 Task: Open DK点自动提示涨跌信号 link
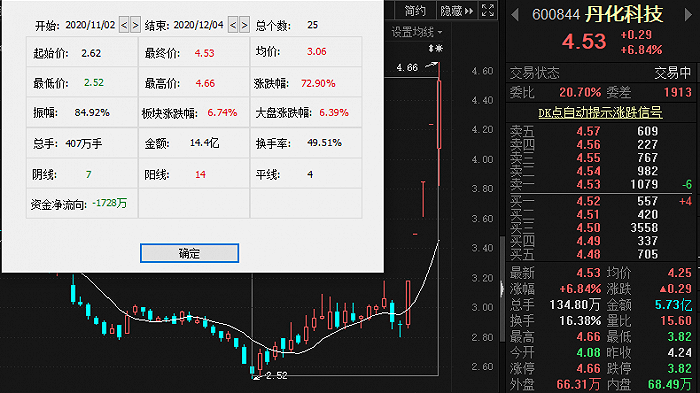(x=600, y=113)
